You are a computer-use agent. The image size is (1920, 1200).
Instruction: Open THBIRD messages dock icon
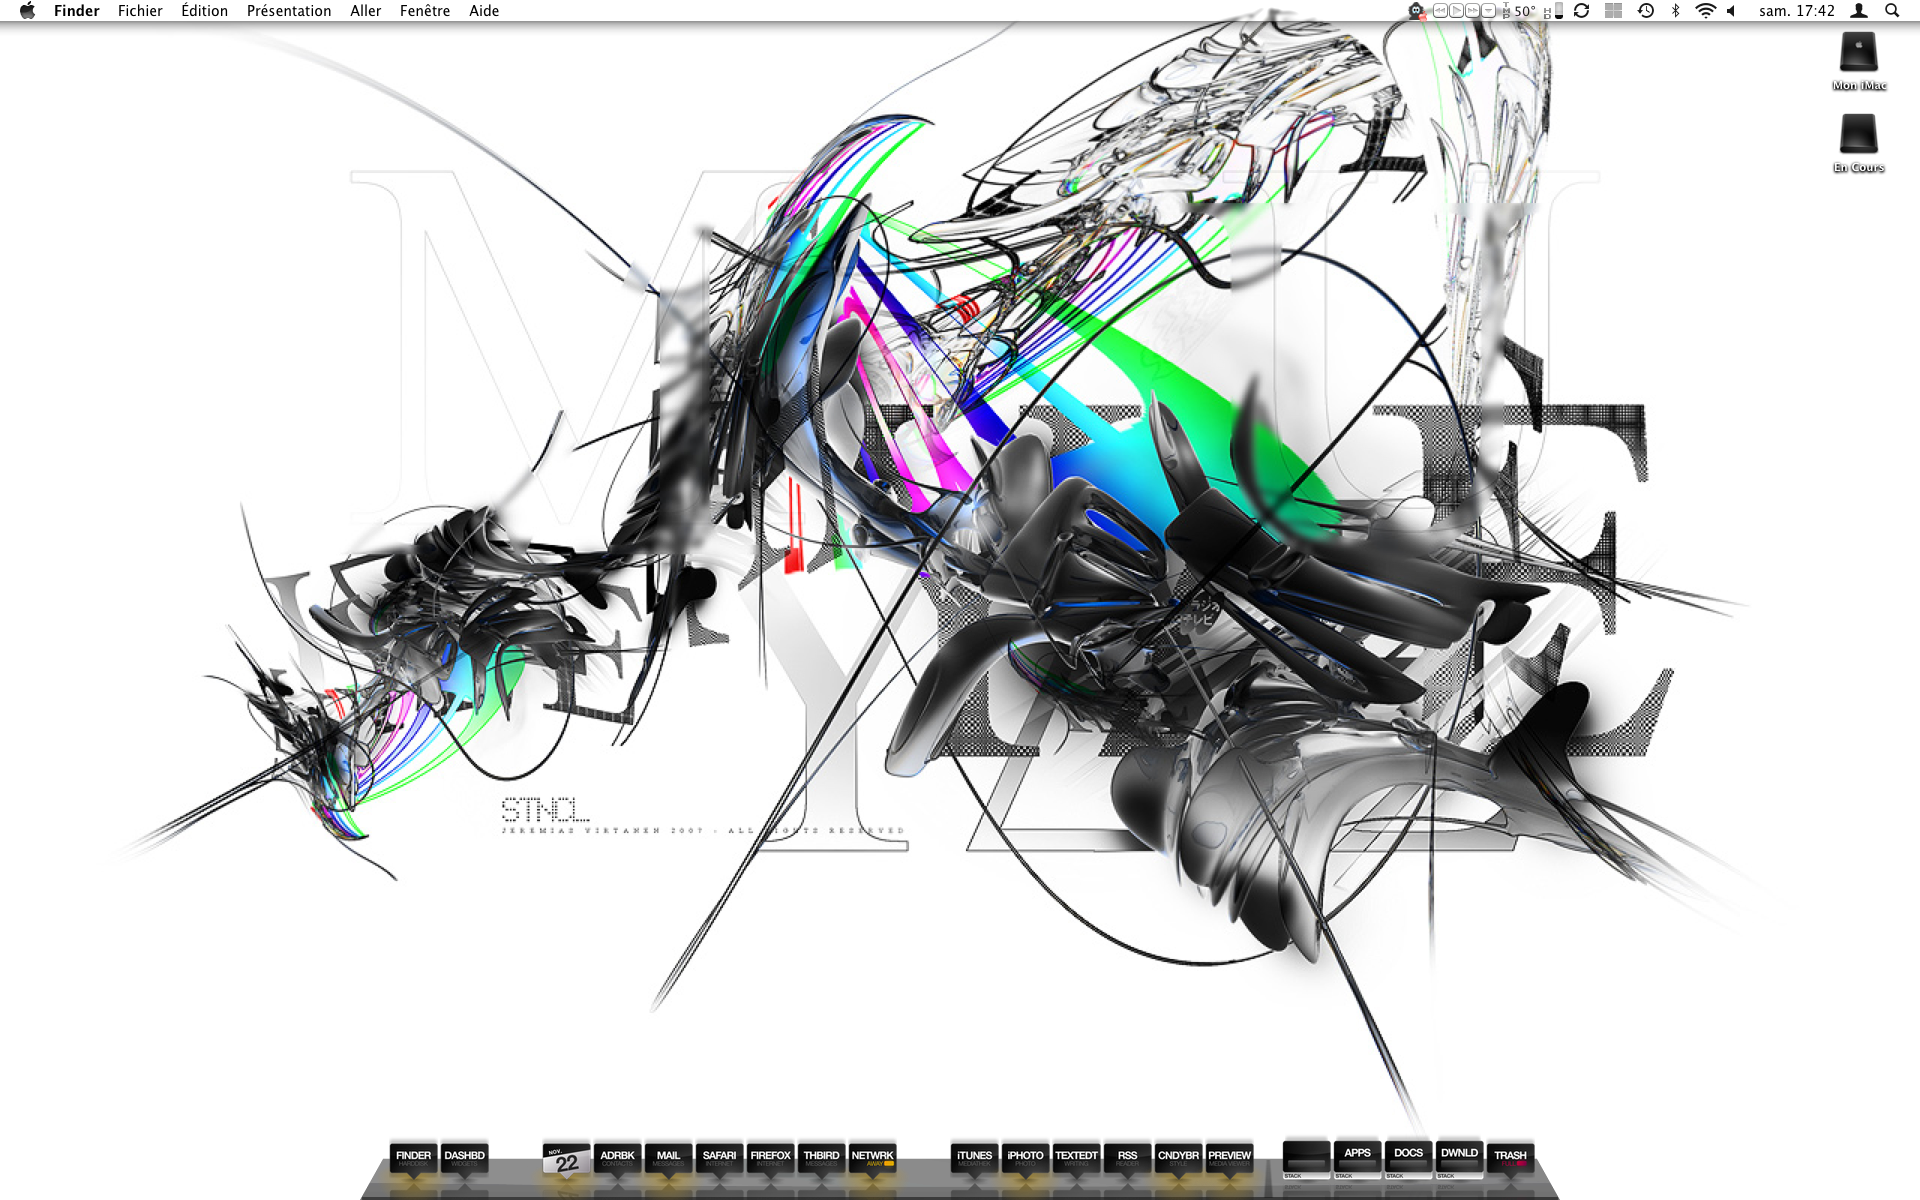[x=821, y=1159]
